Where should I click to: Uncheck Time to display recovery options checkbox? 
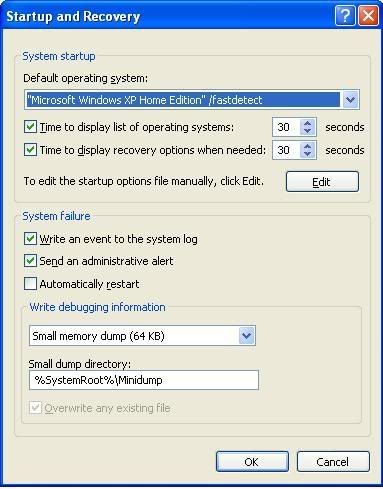(30, 150)
